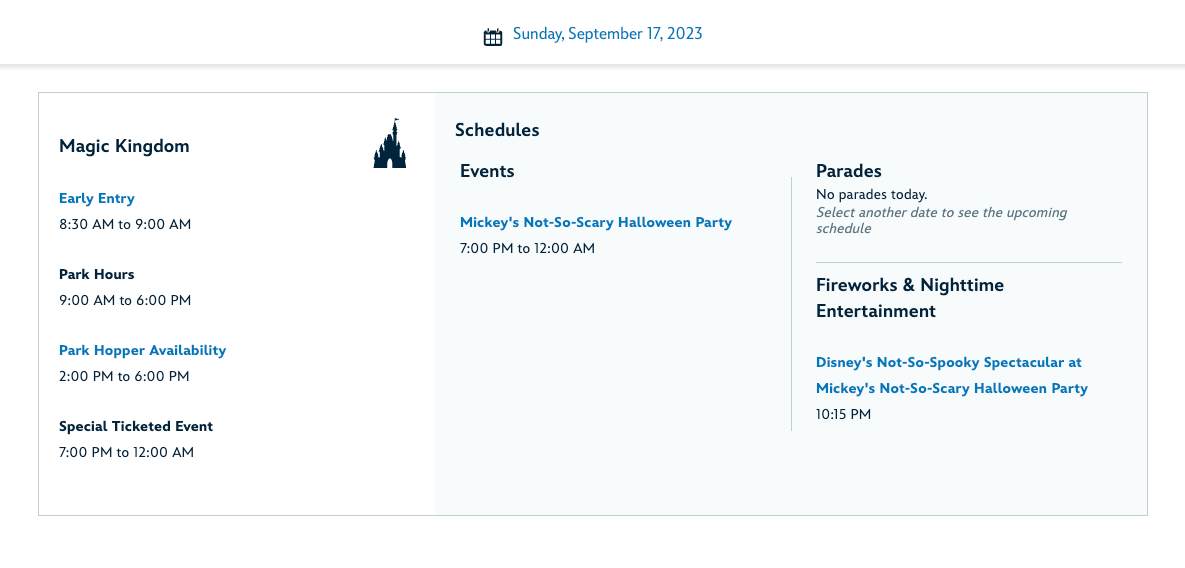Click the Park Hopper Availability link
The width and height of the screenshot is (1185, 568).
142,350
